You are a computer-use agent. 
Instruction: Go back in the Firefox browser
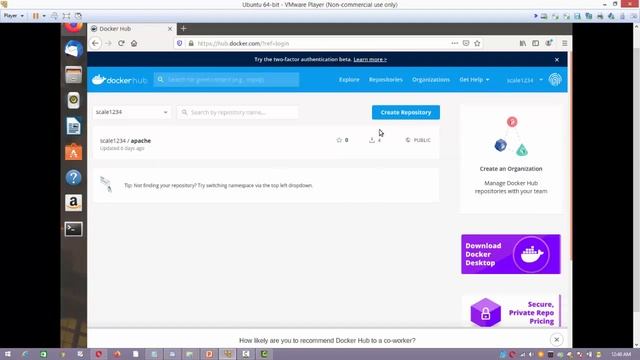point(96,43)
